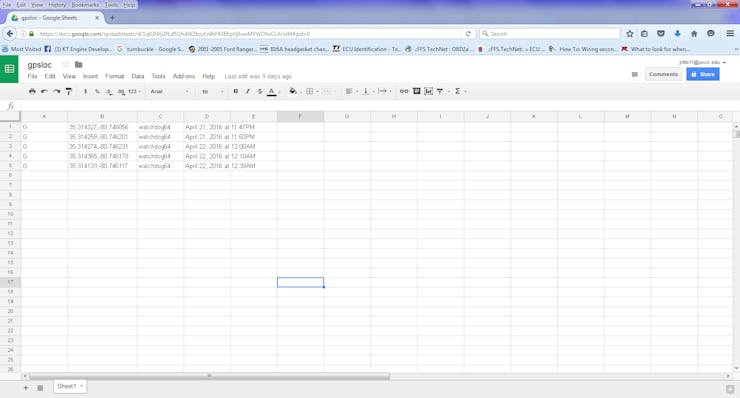Open the font size dropdown

tap(212, 91)
